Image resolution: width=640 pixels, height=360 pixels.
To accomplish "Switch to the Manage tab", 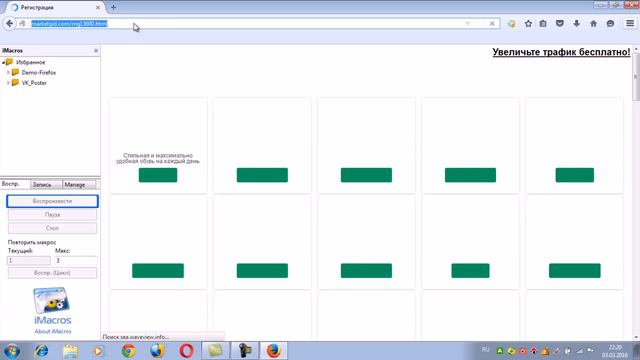I will [78, 184].
